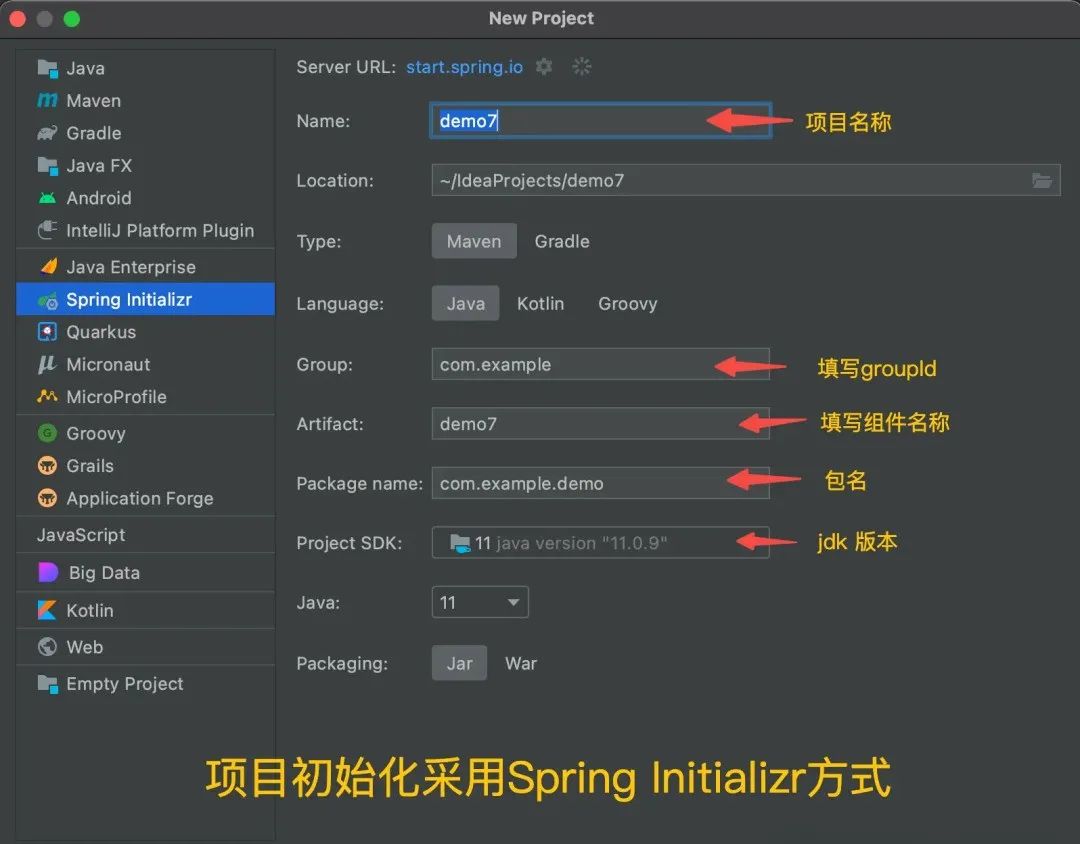Click the Java FX folder icon
This screenshot has width=1080, height=844.
(x=48, y=165)
